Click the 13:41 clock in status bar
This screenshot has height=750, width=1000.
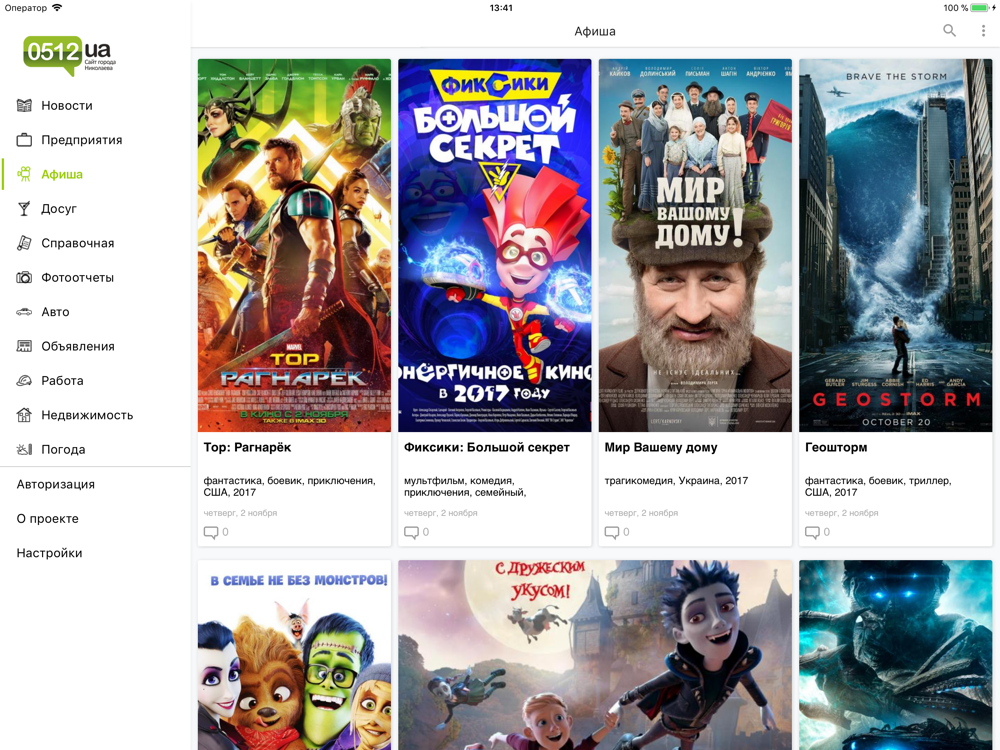(x=501, y=8)
